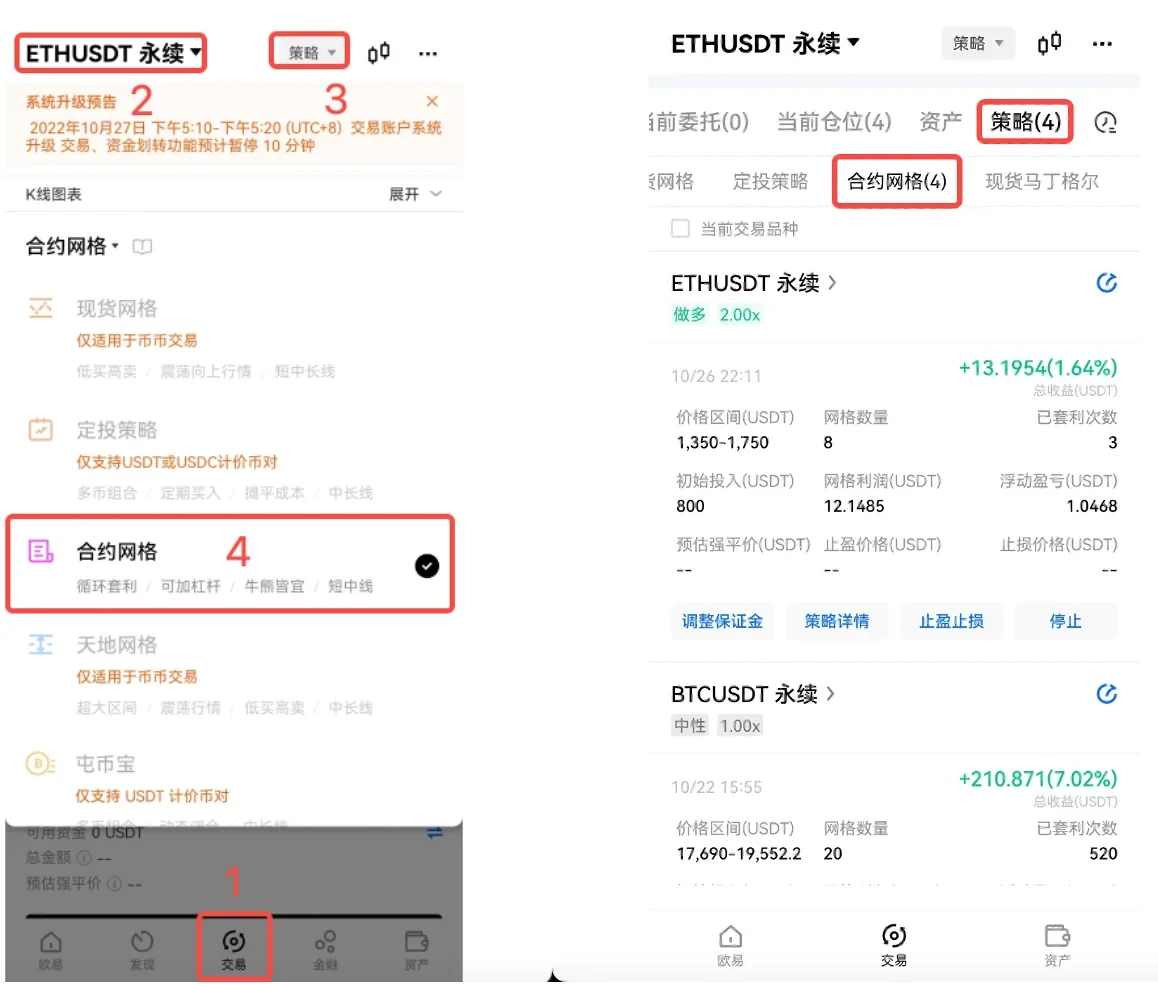Switch to the 当前仓位(4) tab
Viewport: 1158px width, 984px height.
[x=833, y=122]
